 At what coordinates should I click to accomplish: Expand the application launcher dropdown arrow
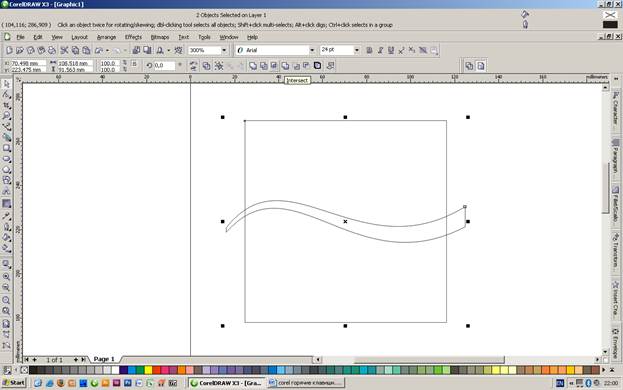[169, 51]
